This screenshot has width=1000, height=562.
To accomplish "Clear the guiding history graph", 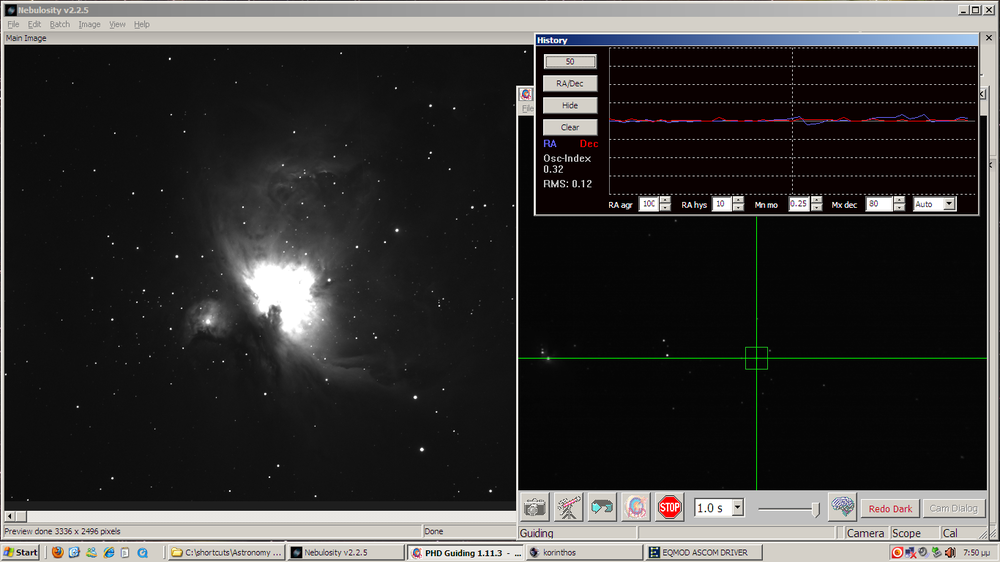I will 570,127.
